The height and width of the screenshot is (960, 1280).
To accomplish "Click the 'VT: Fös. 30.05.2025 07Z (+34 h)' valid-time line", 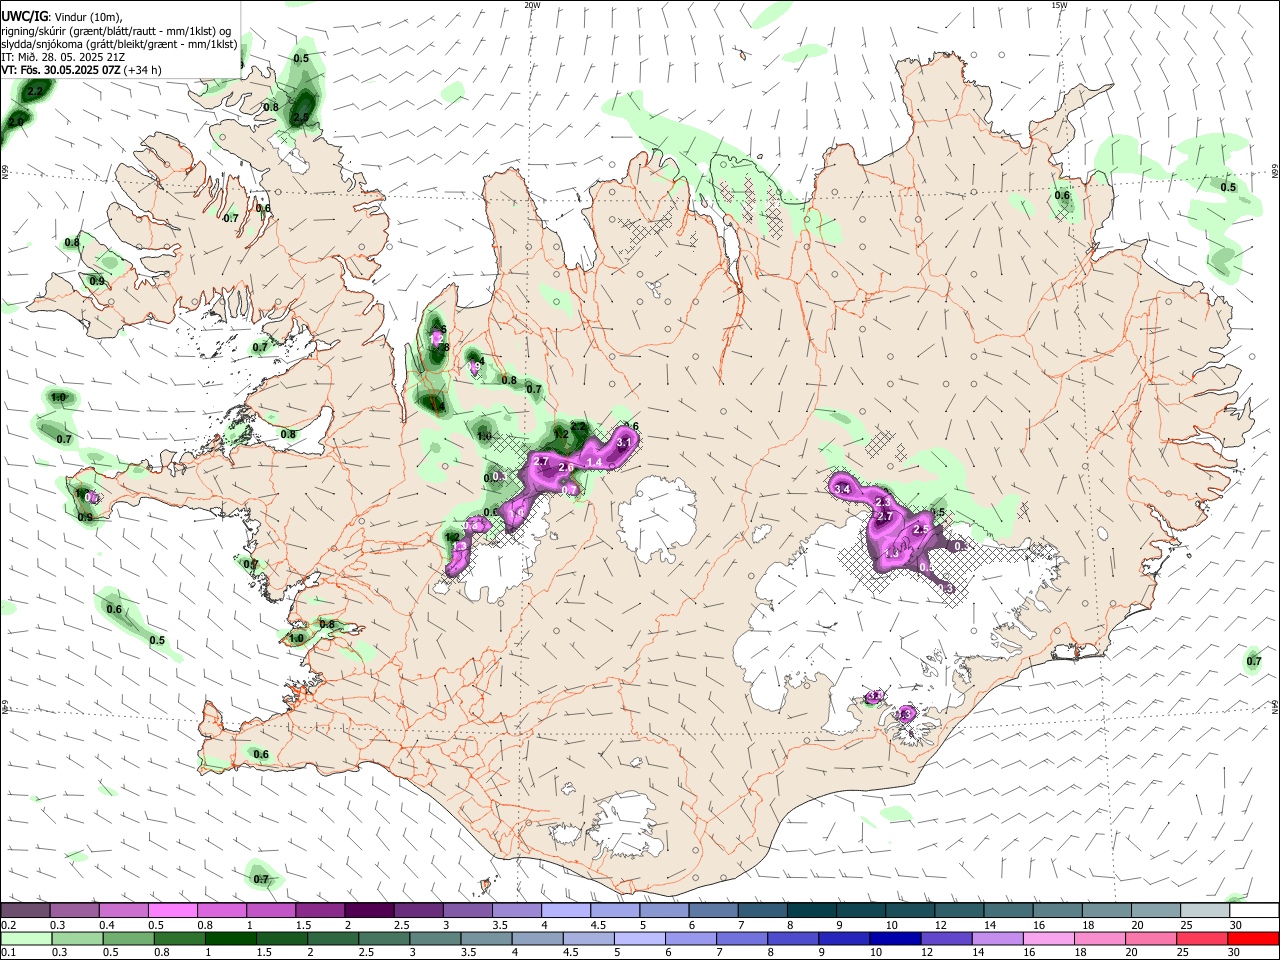I will (x=81, y=70).
